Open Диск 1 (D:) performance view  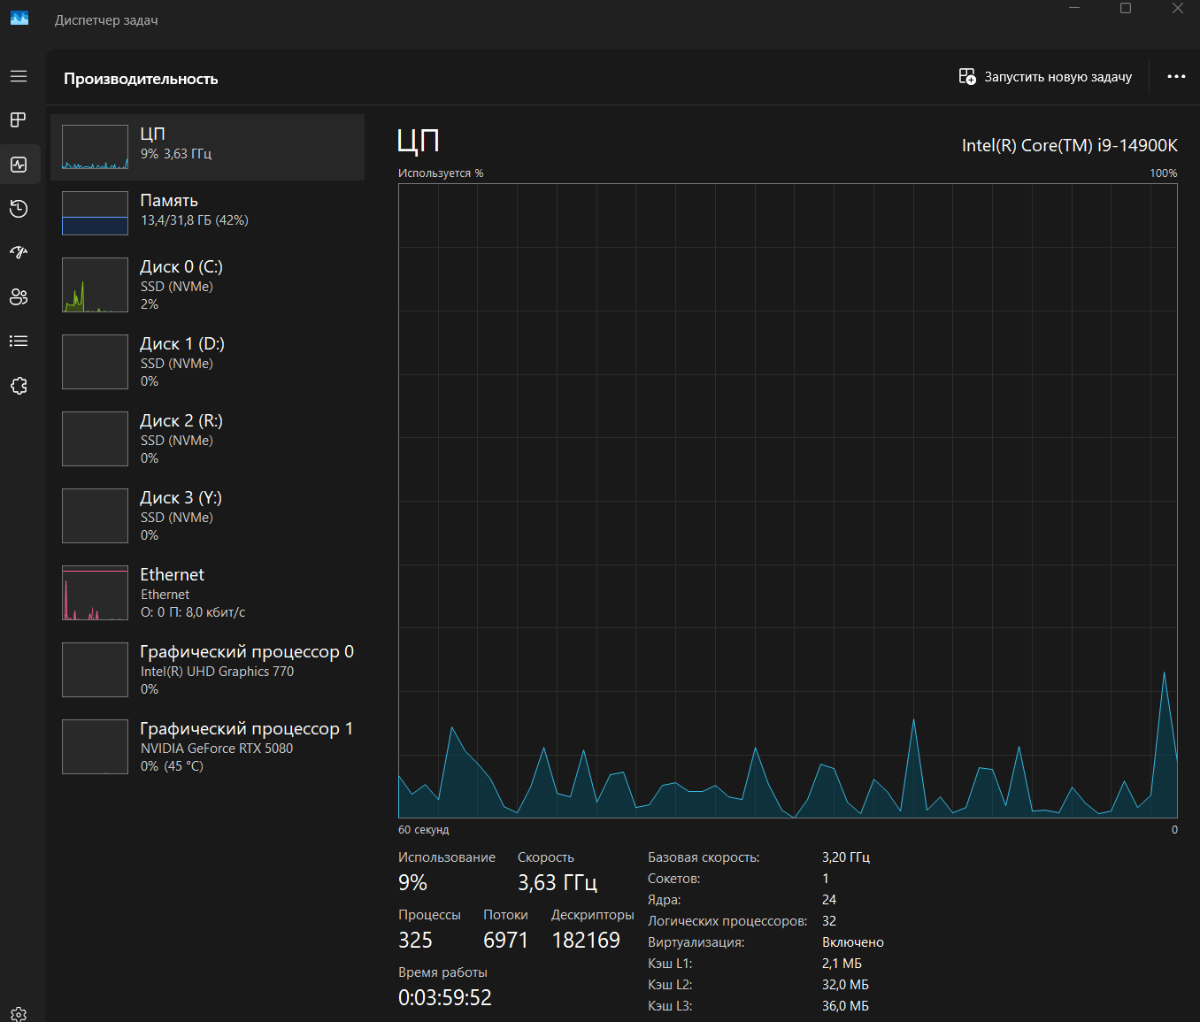208,362
